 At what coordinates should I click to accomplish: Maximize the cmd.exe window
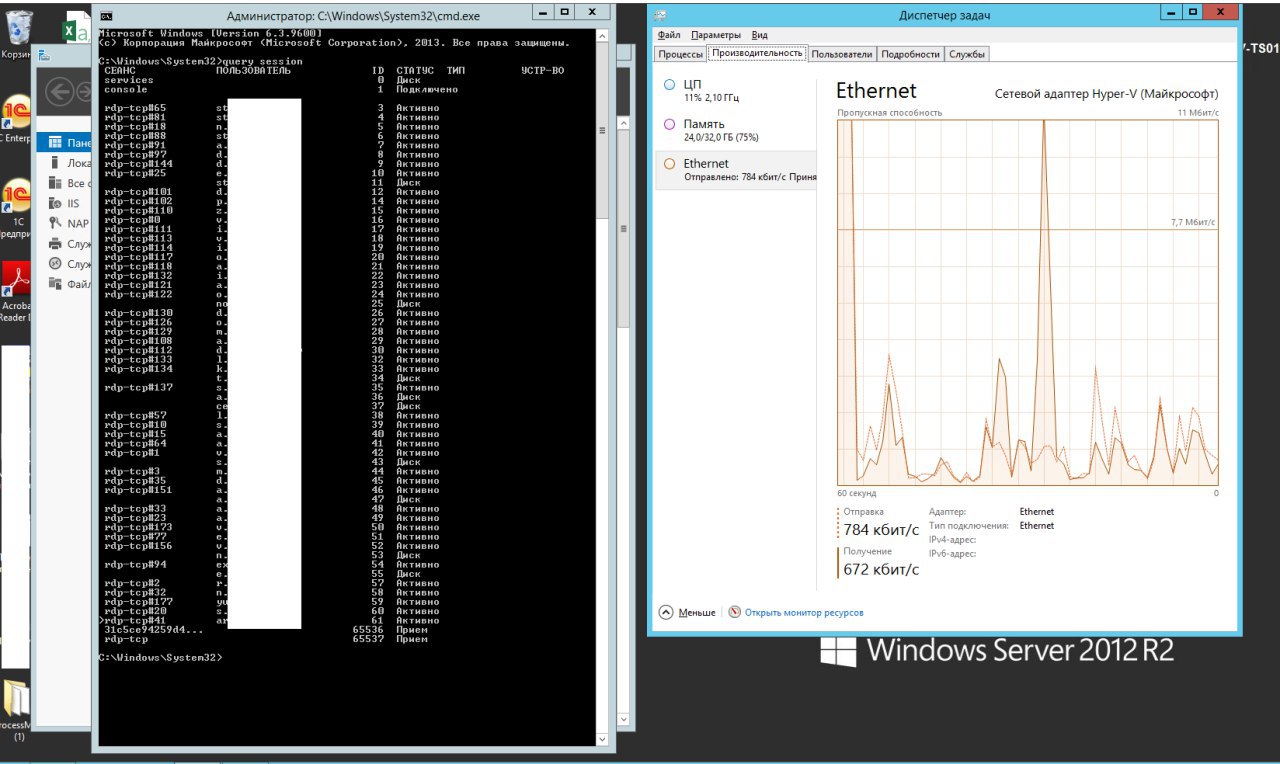564,12
